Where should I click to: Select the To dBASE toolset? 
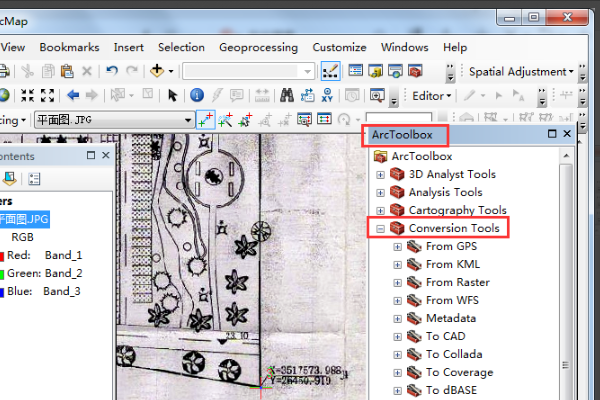point(452,390)
